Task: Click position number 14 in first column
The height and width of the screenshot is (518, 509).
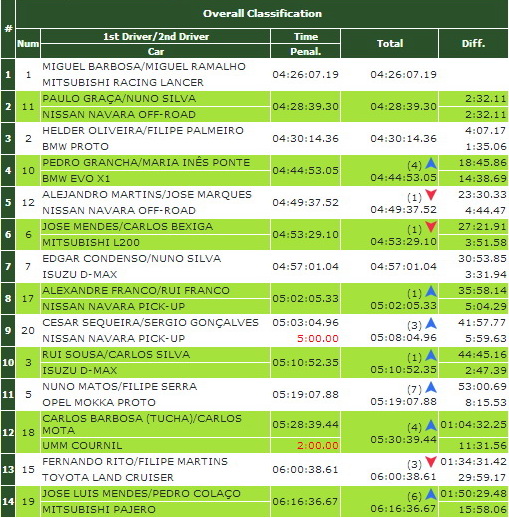Action: pyautogui.click(x=8, y=501)
